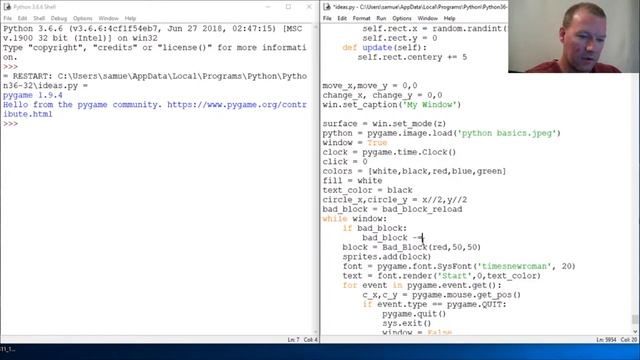Click the 'bad_block -=' line being edited
This screenshot has width=640, height=360.
pos(393,238)
